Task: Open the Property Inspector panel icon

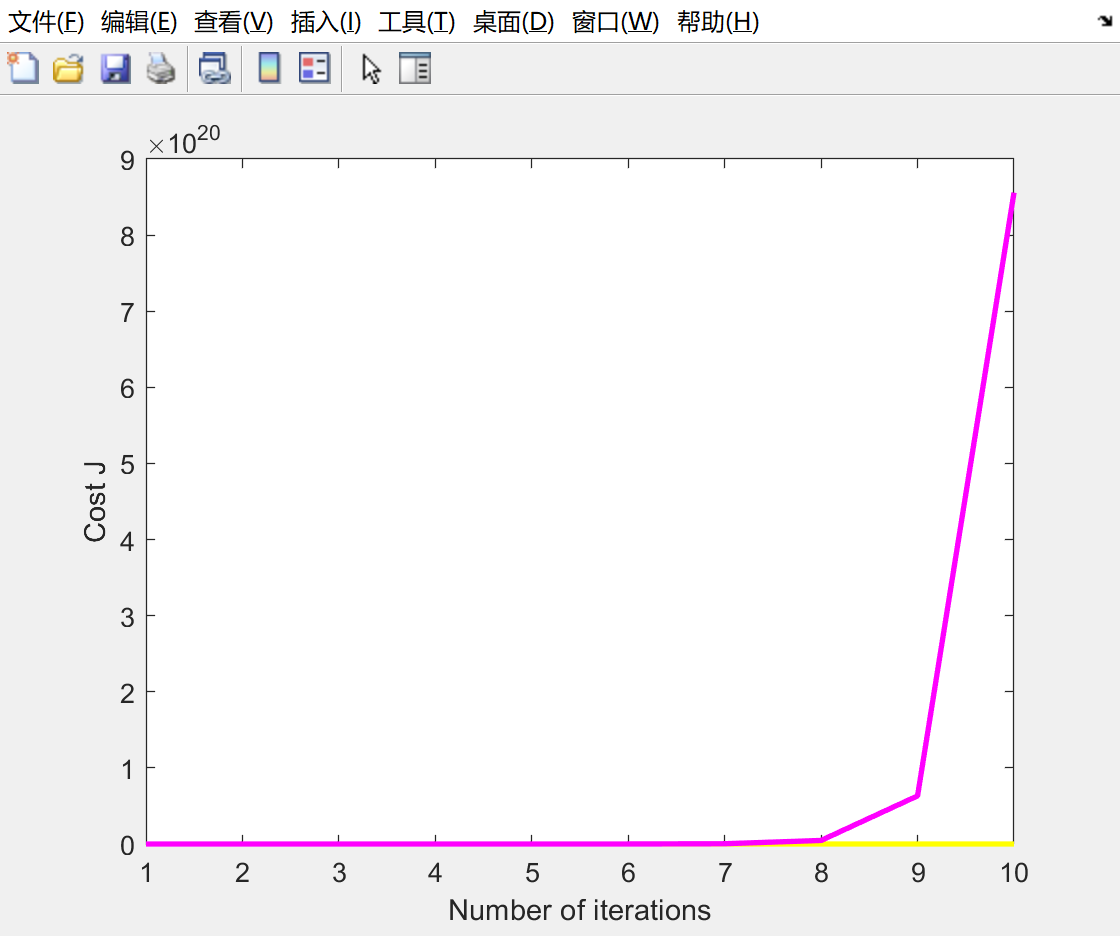Action: tap(414, 69)
